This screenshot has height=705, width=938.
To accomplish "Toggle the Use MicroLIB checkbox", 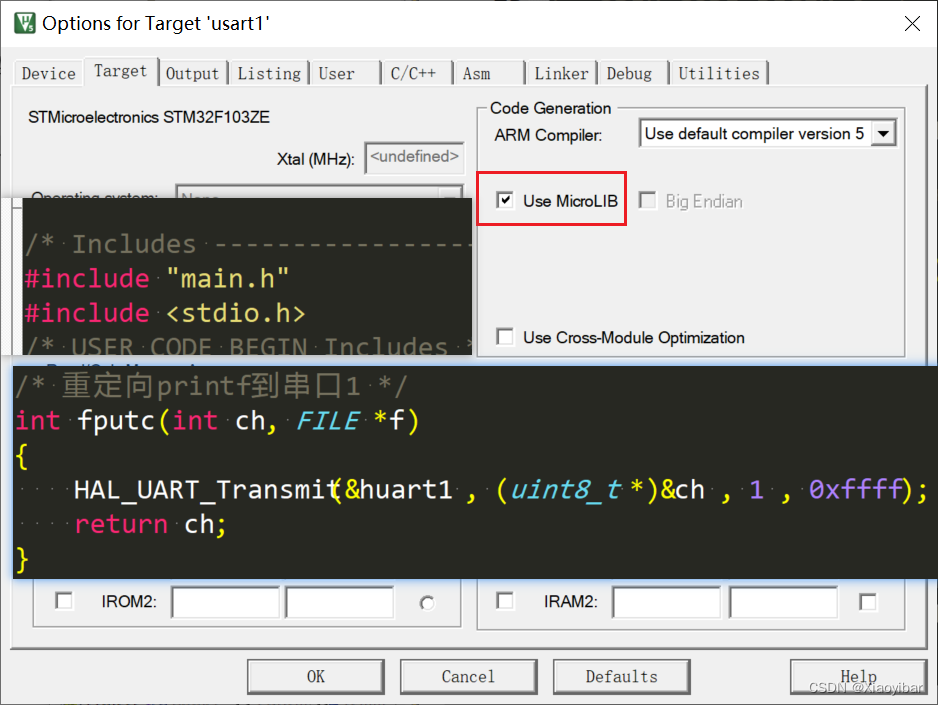I will [x=505, y=200].
